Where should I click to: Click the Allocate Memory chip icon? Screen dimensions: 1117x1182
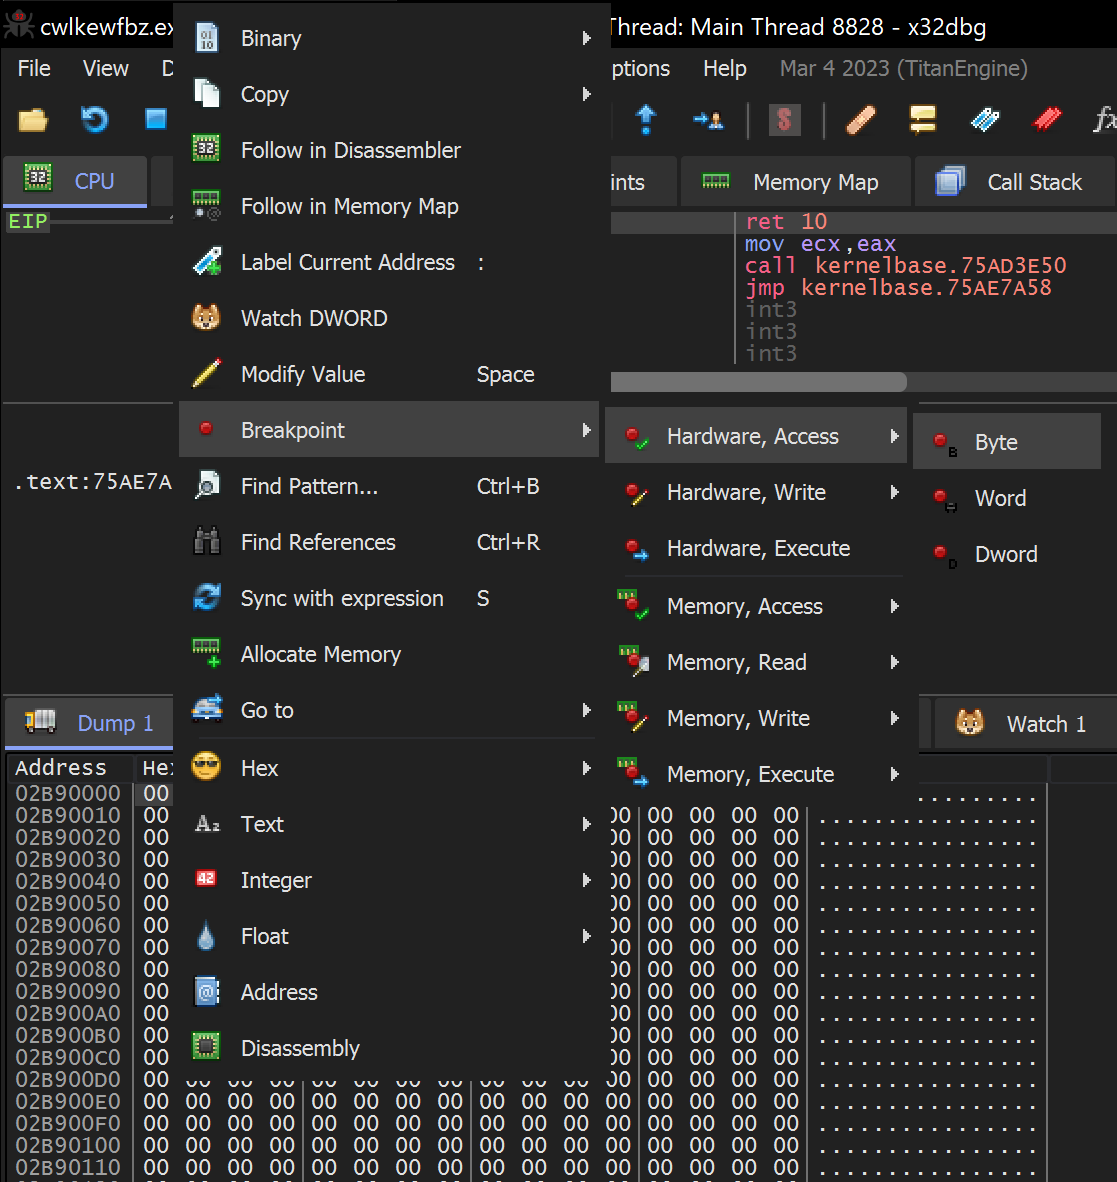(207, 653)
